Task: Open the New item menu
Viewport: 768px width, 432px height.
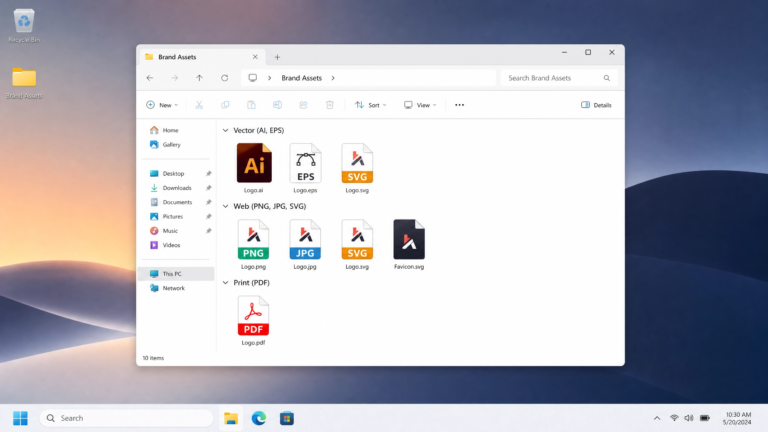Action: point(162,105)
